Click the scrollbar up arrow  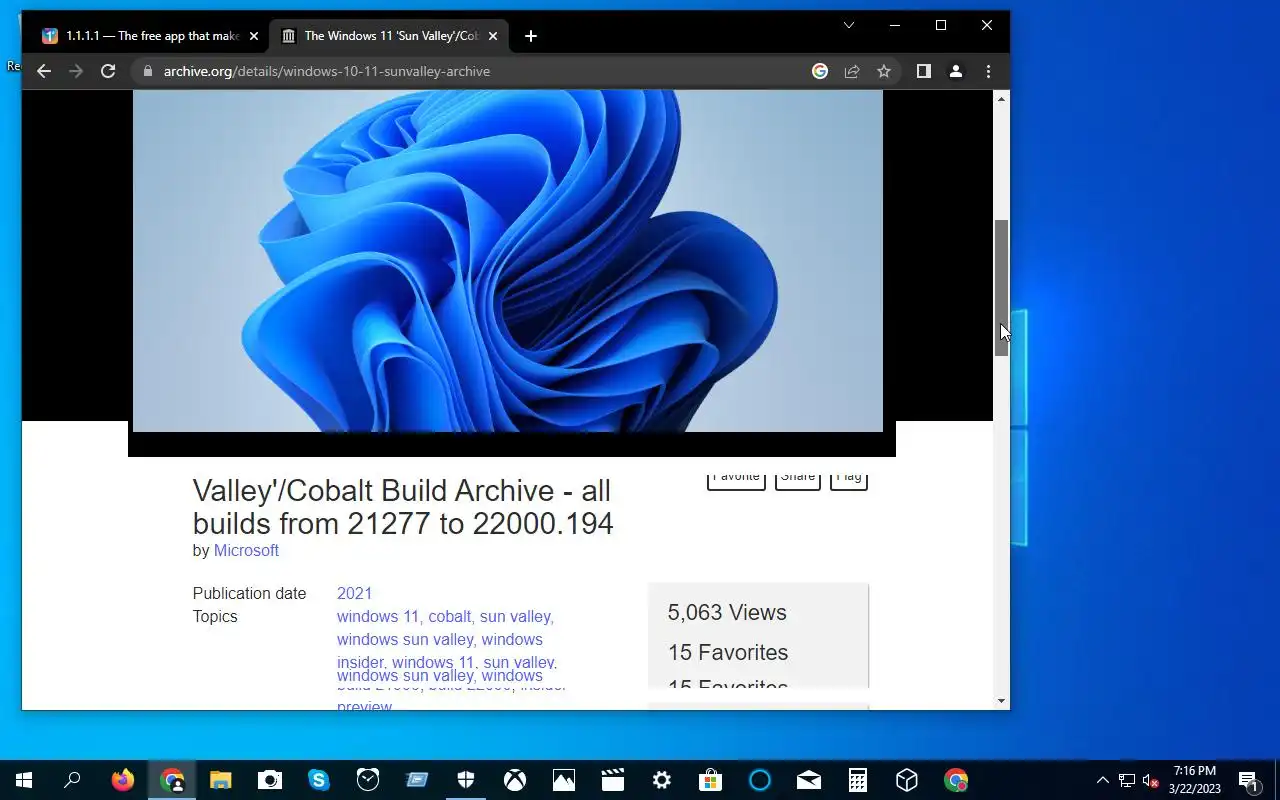coord(1002,98)
